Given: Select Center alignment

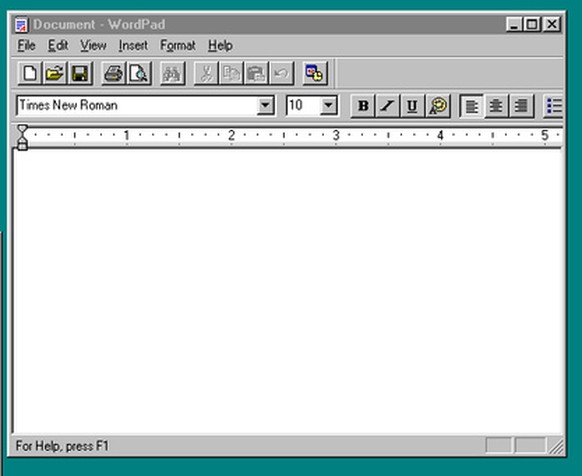Looking at the screenshot, I should pyautogui.click(x=497, y=106).
